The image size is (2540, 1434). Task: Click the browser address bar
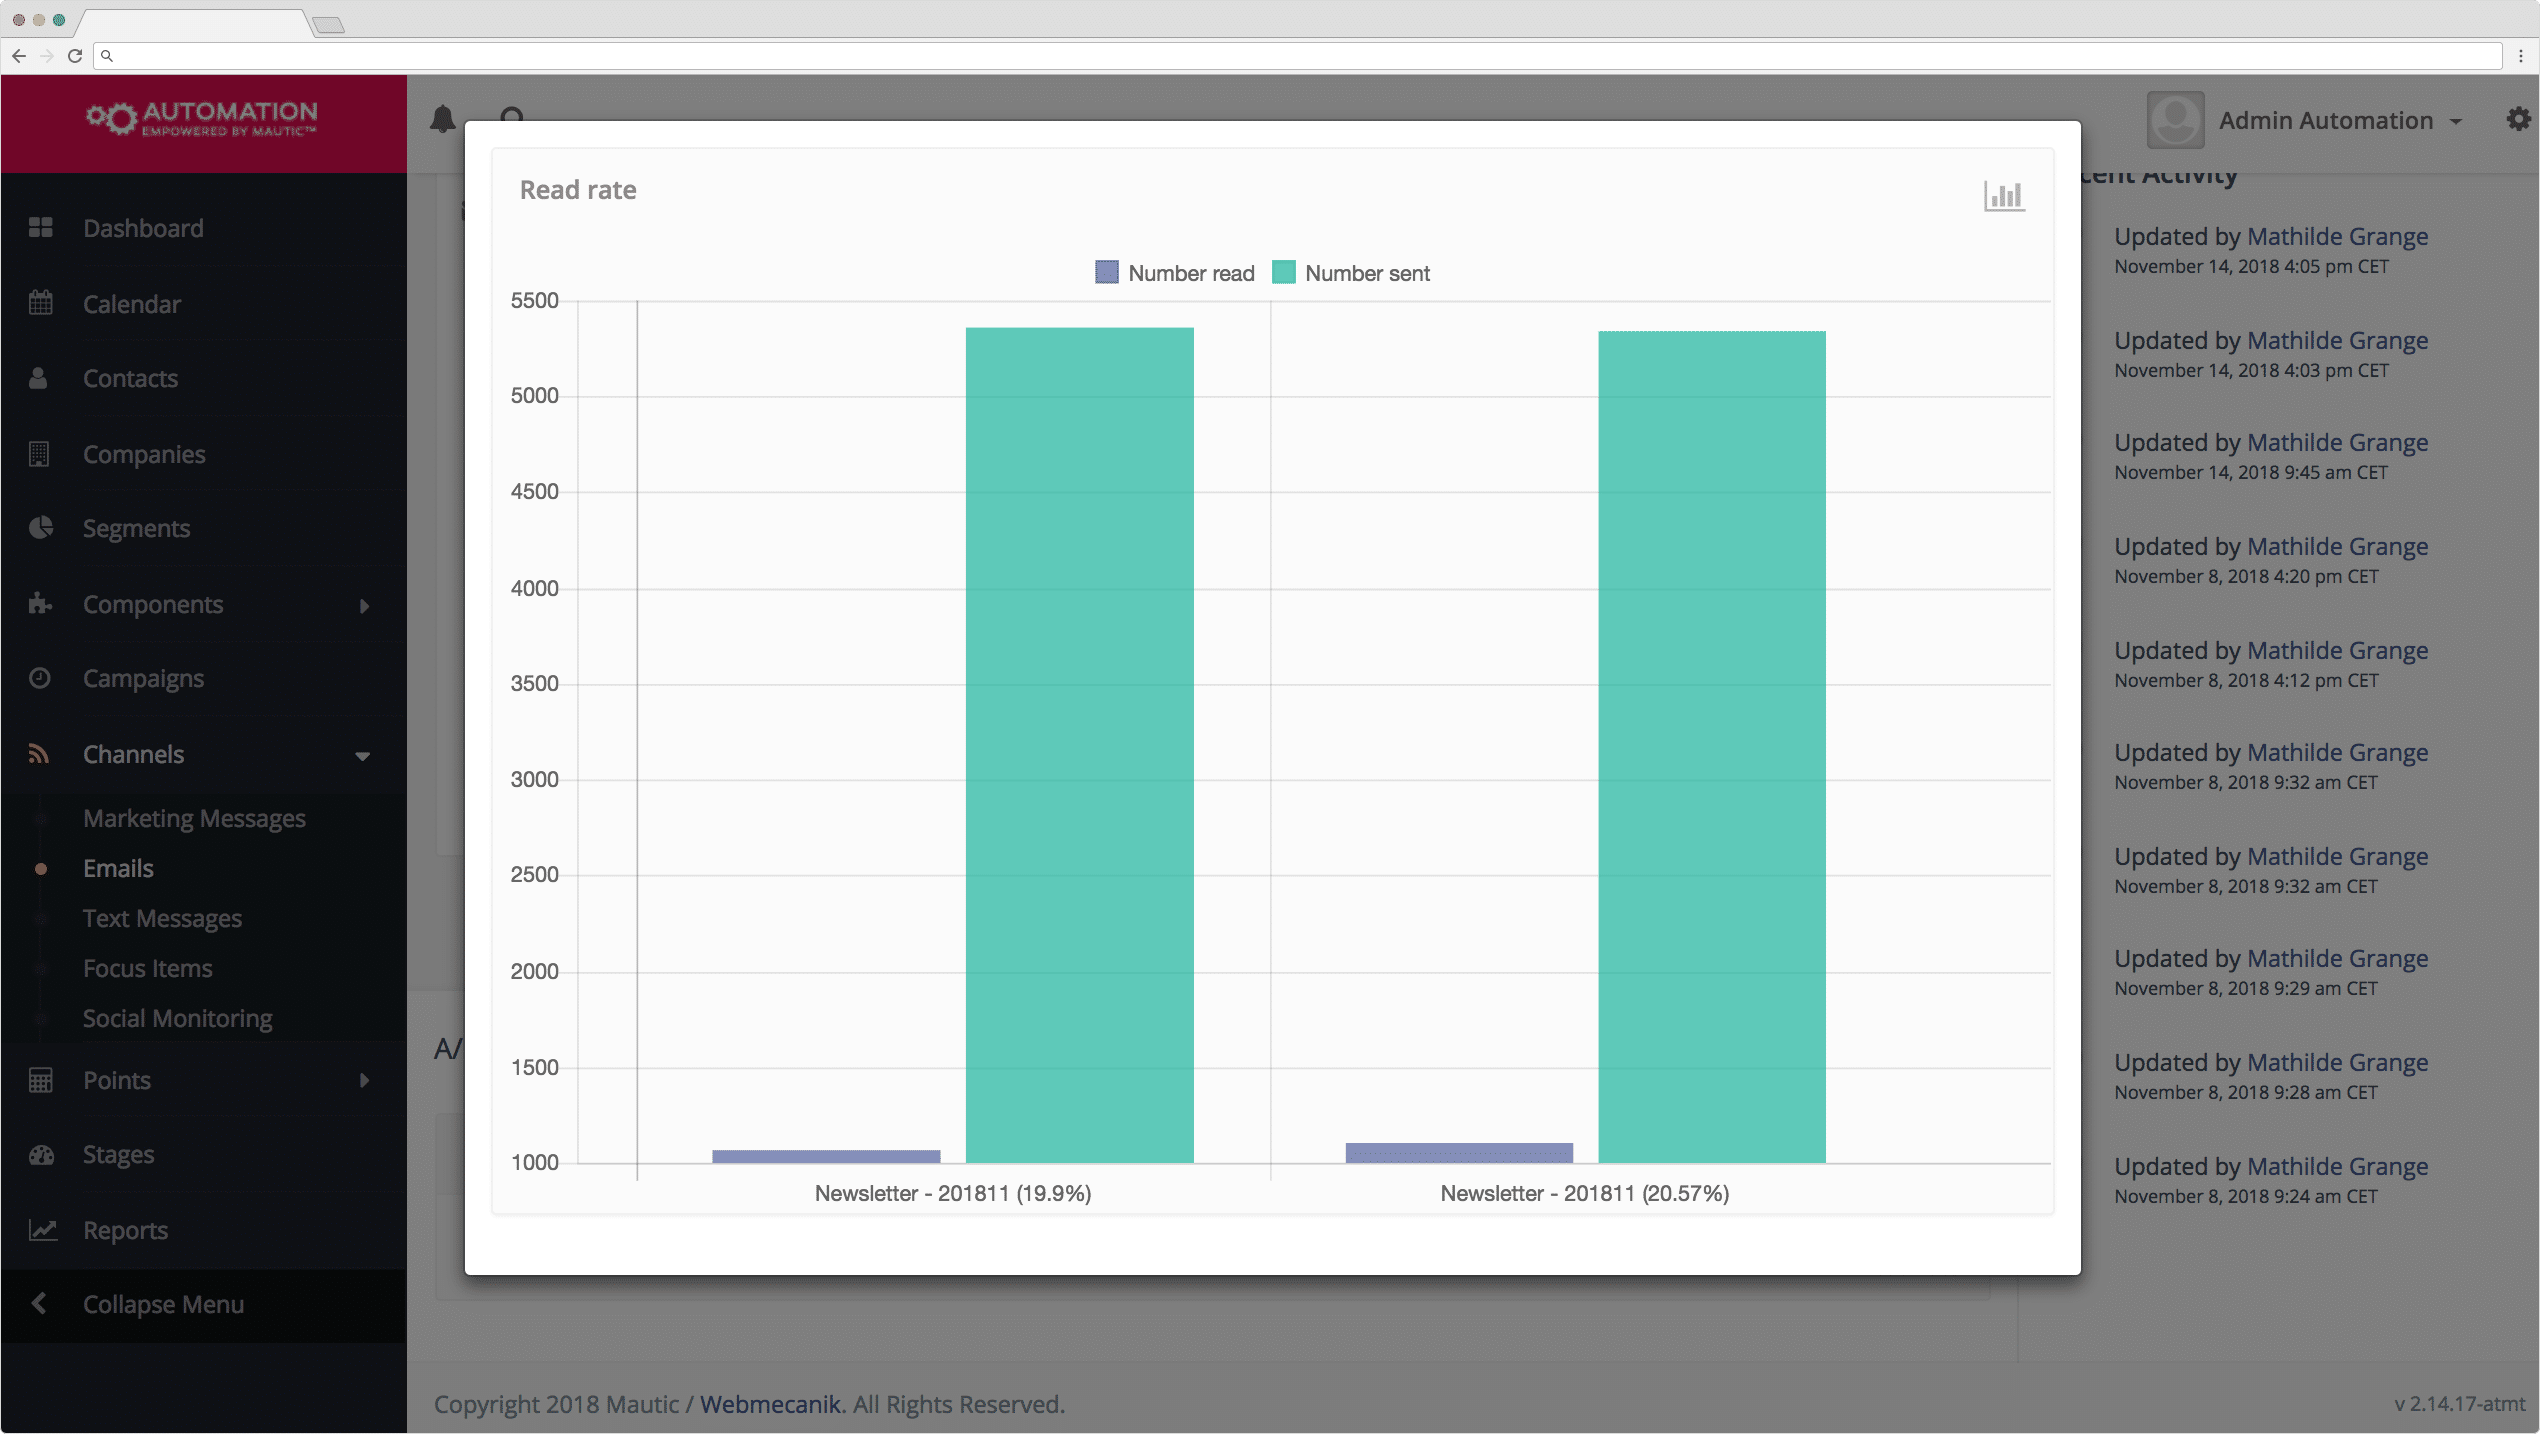pyautogui.click(x=1300, y=56)
